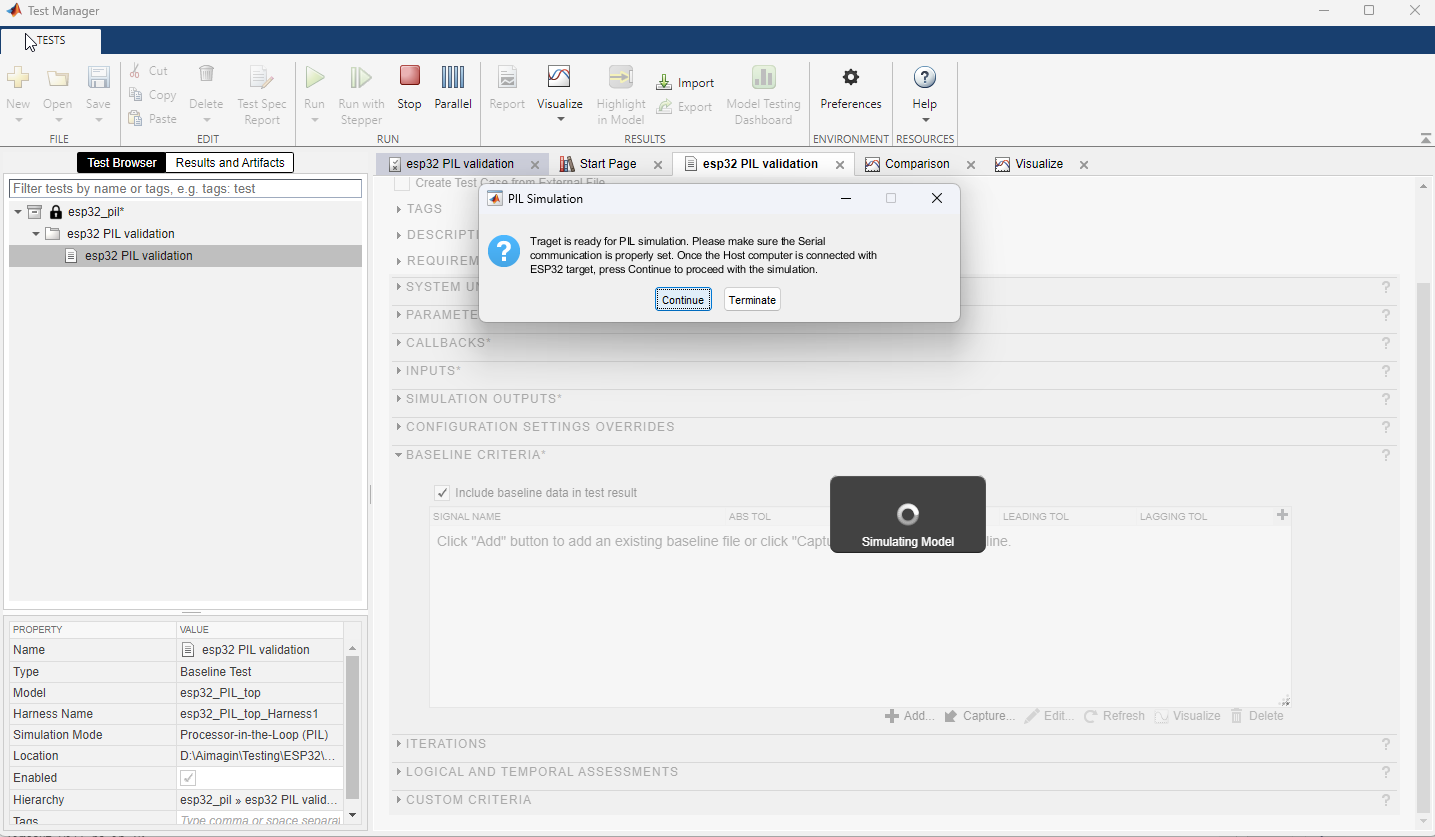Image resolution: width=1435 pixels, height=837 pixels.
Task: Open Model Testing Dashboard
Action: [x=763, y=94]
